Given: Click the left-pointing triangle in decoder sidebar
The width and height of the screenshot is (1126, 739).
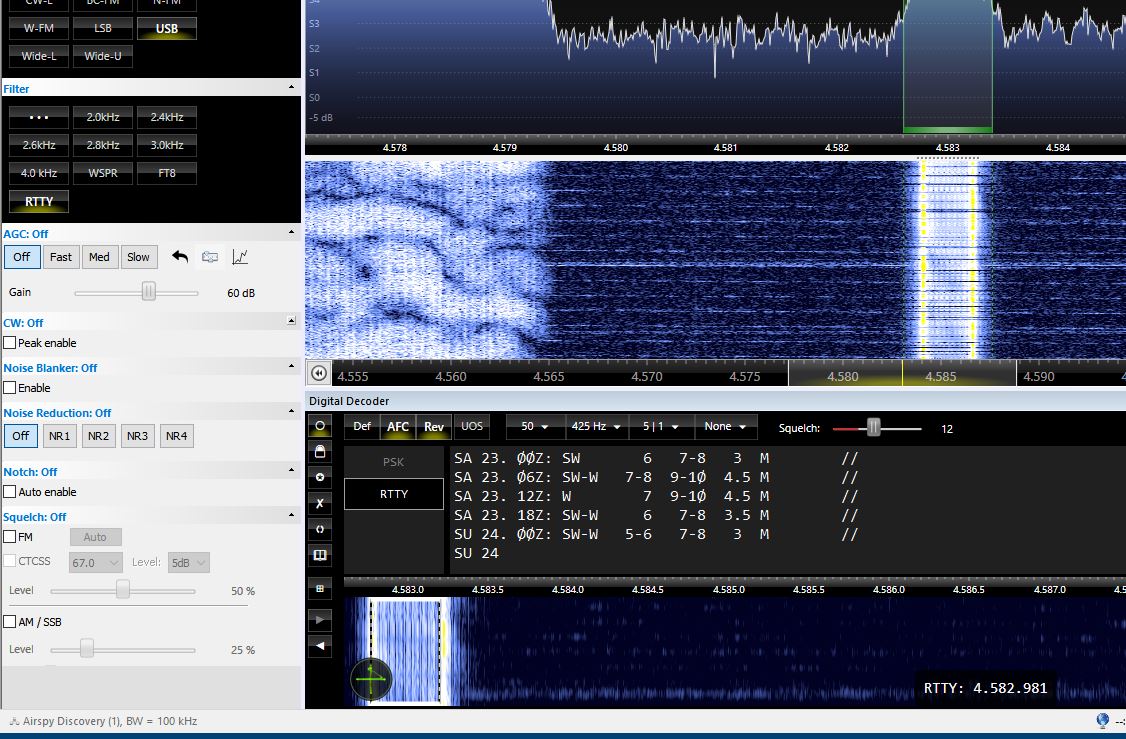Looking at the screenshot, I should point(320,646).
